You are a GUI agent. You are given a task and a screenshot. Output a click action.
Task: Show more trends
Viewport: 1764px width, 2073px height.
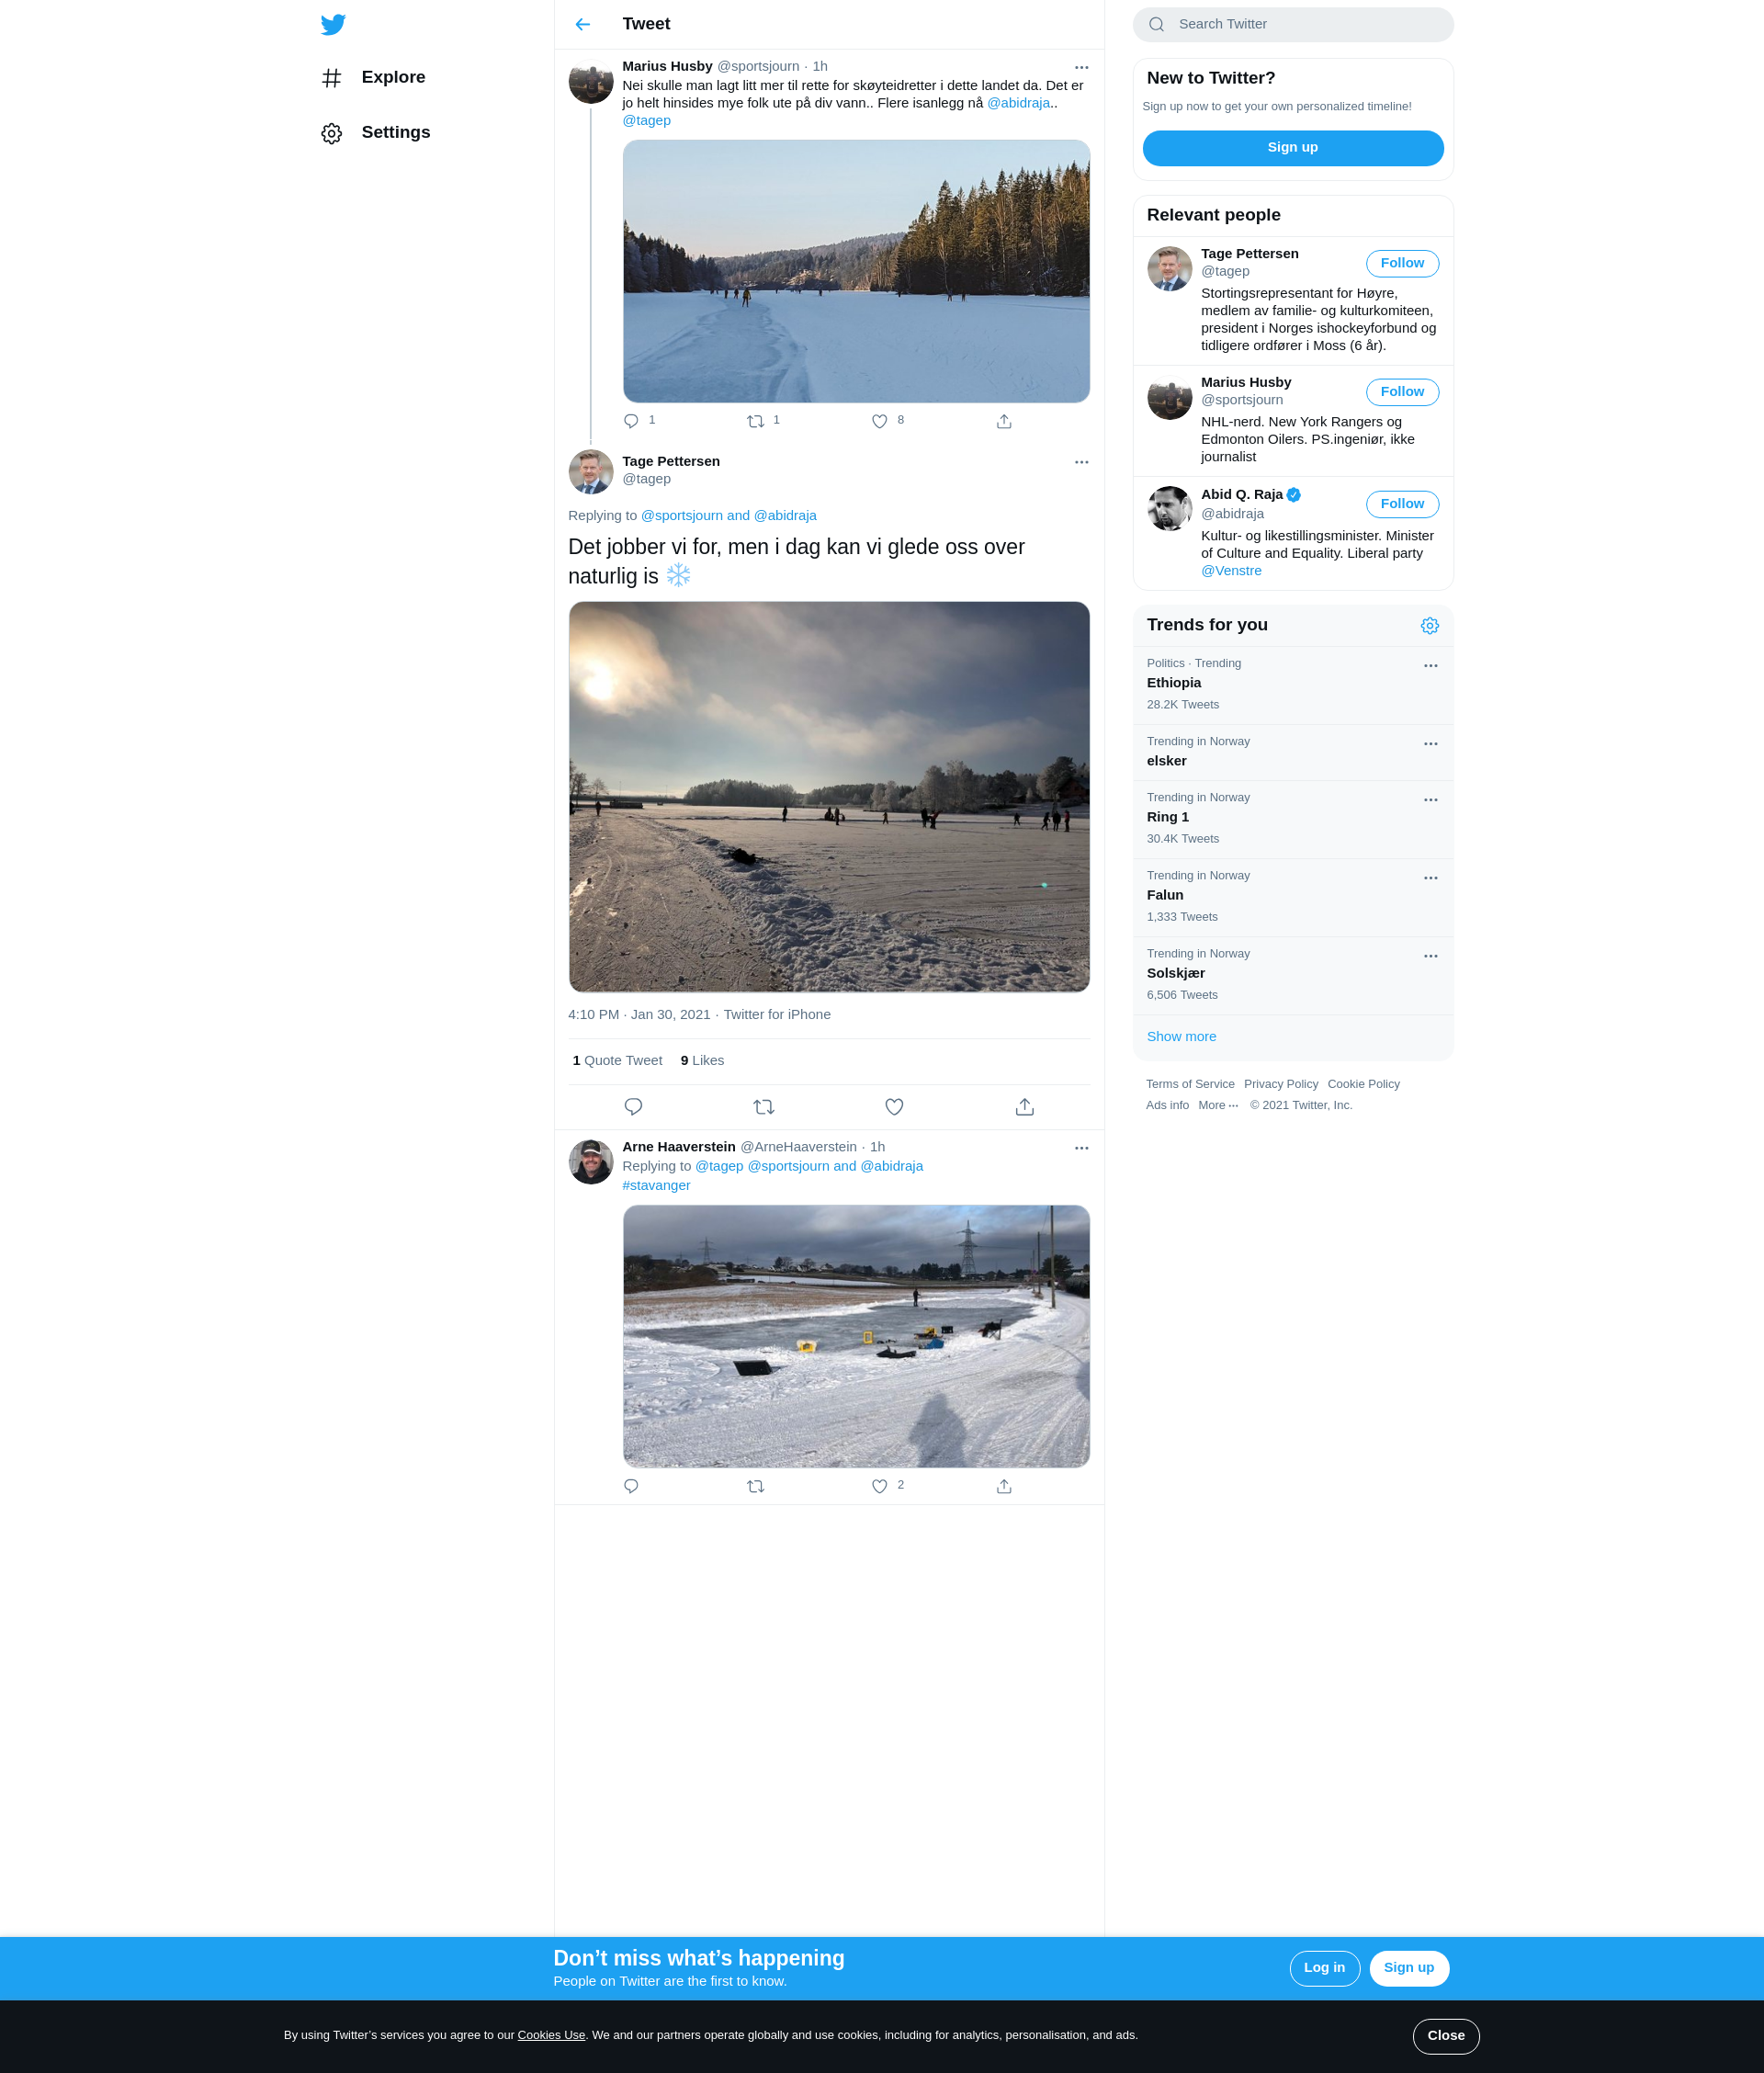(x=1181, y=1037)
